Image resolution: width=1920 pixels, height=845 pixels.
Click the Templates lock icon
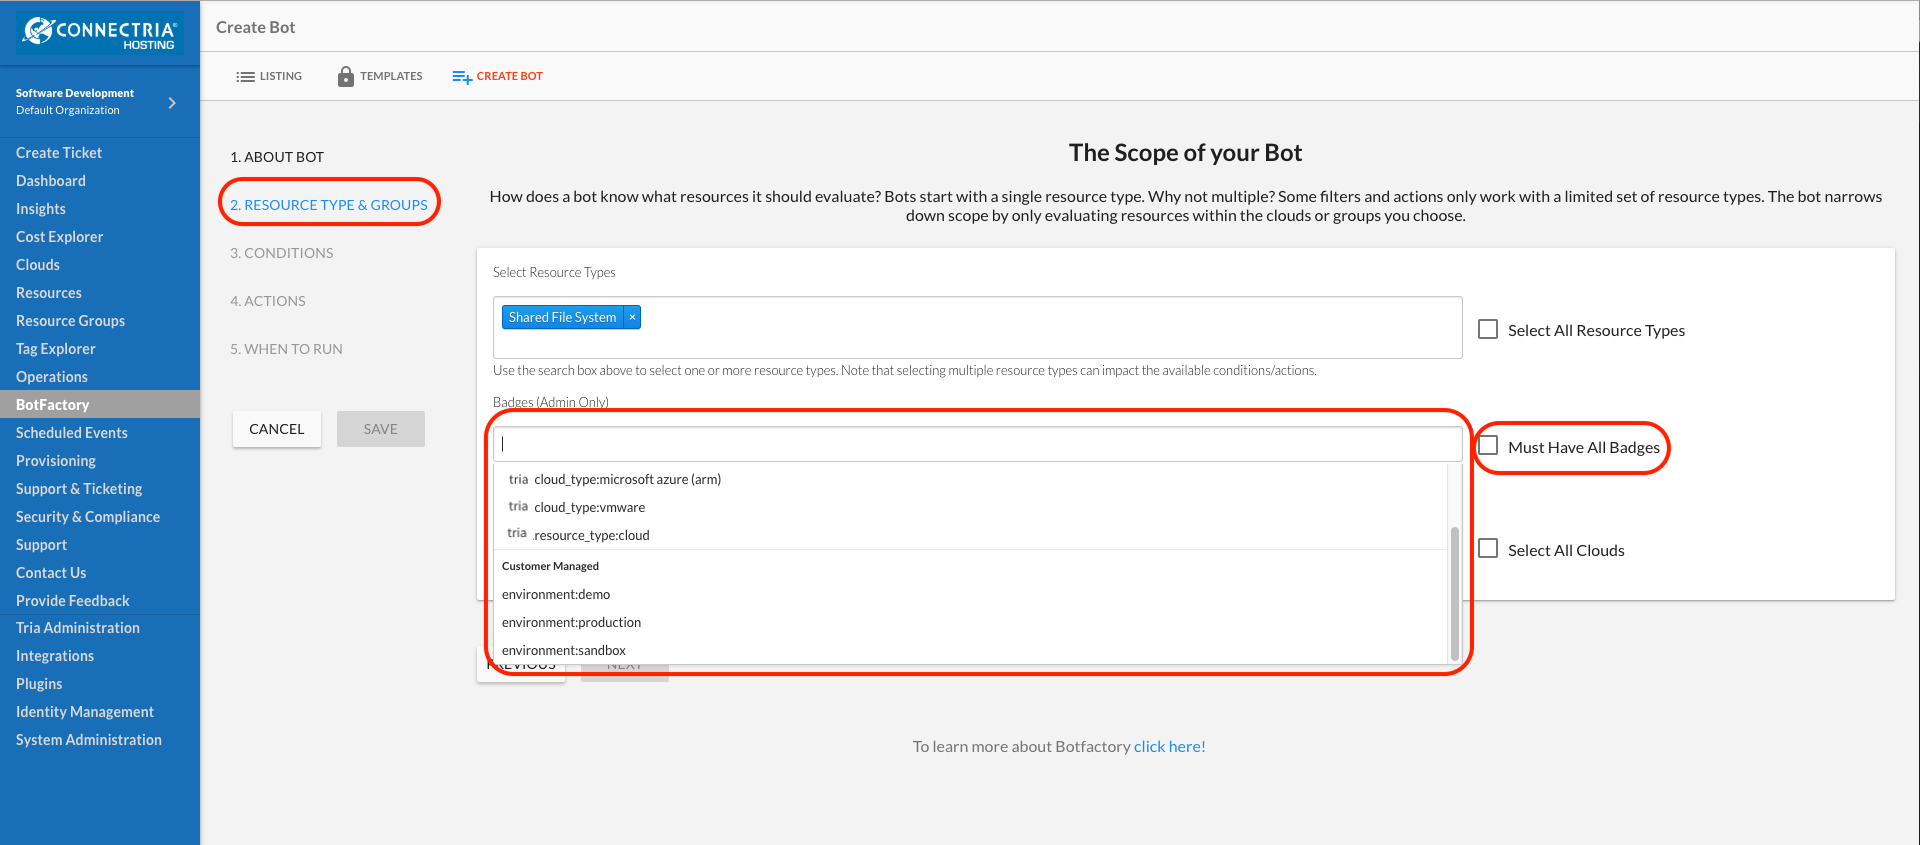pos(346,76)
